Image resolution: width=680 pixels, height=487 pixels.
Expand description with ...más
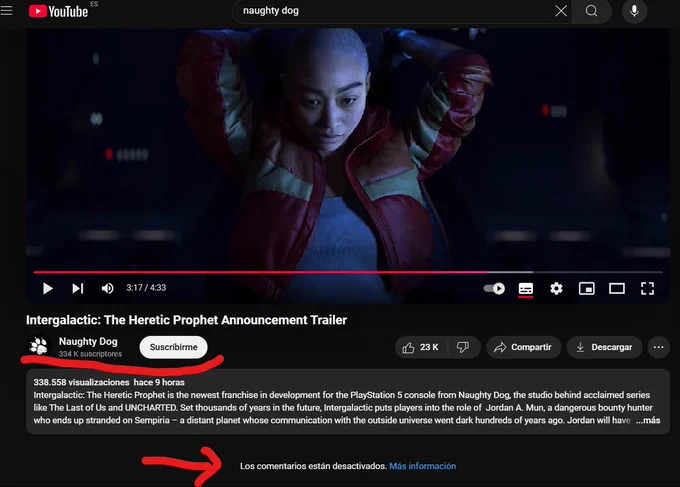[648, 420]
